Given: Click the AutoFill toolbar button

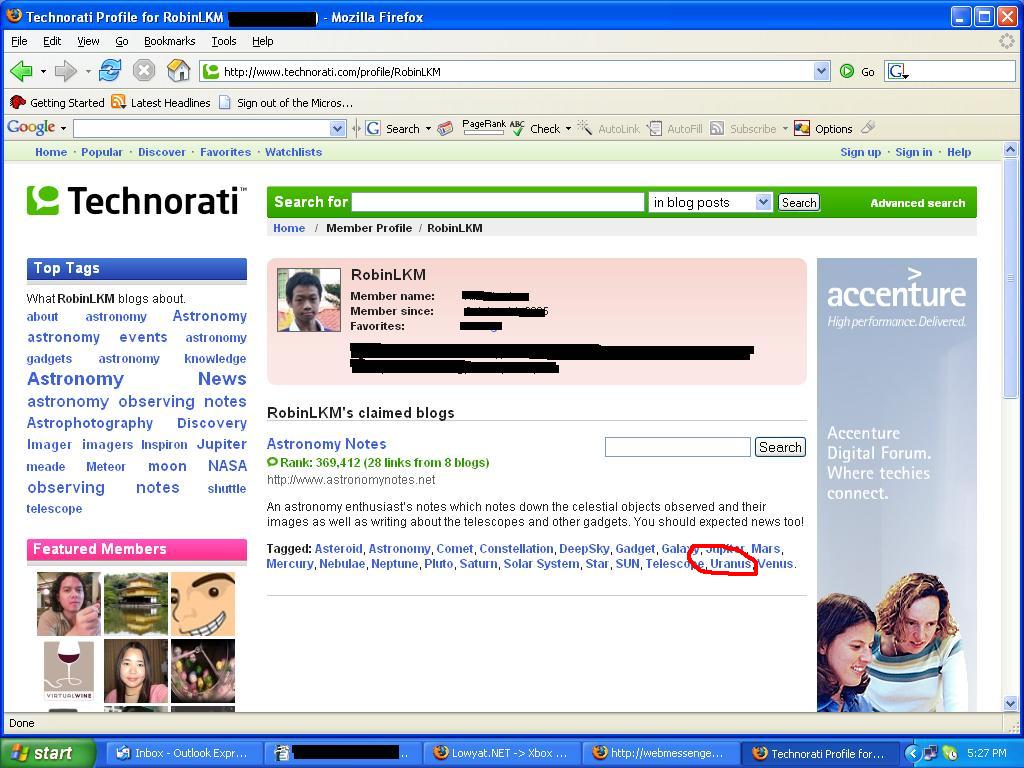Looking at the screenshot, I should click(675, 129).
